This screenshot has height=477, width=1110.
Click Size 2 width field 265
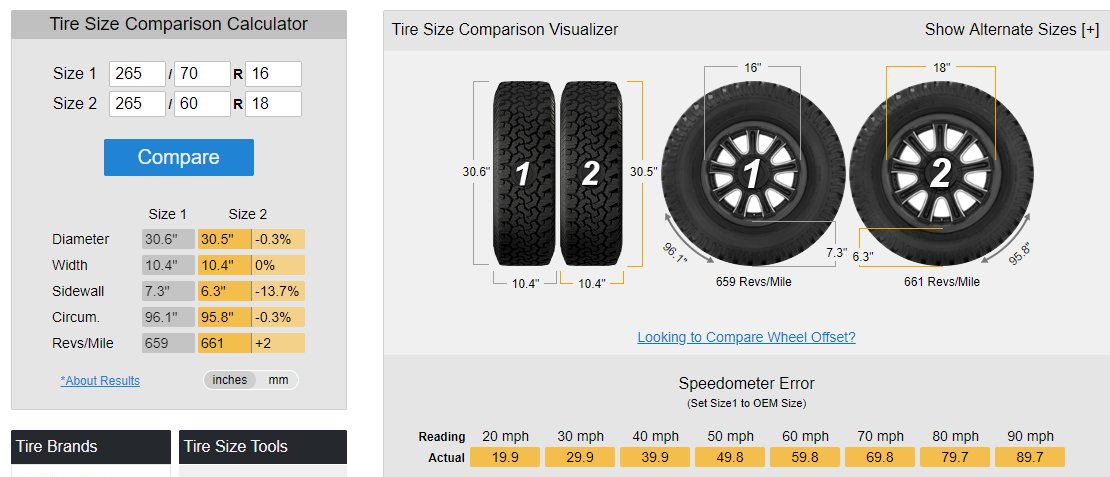click(137, 103)
